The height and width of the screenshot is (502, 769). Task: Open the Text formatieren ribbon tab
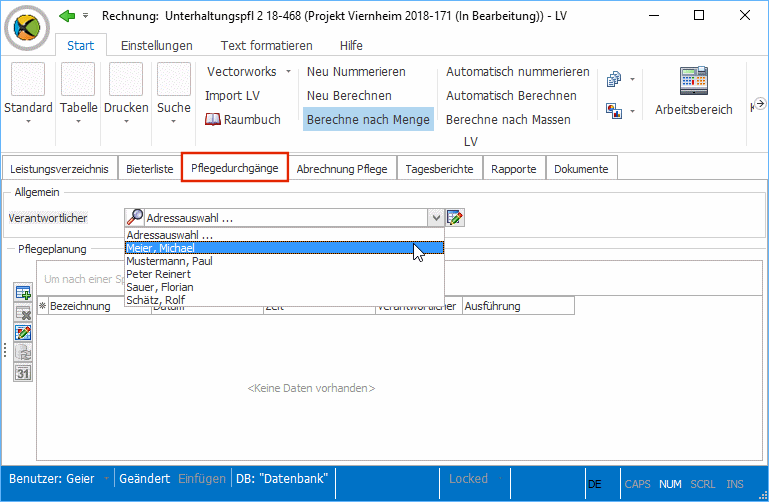(x=266, y=46)
